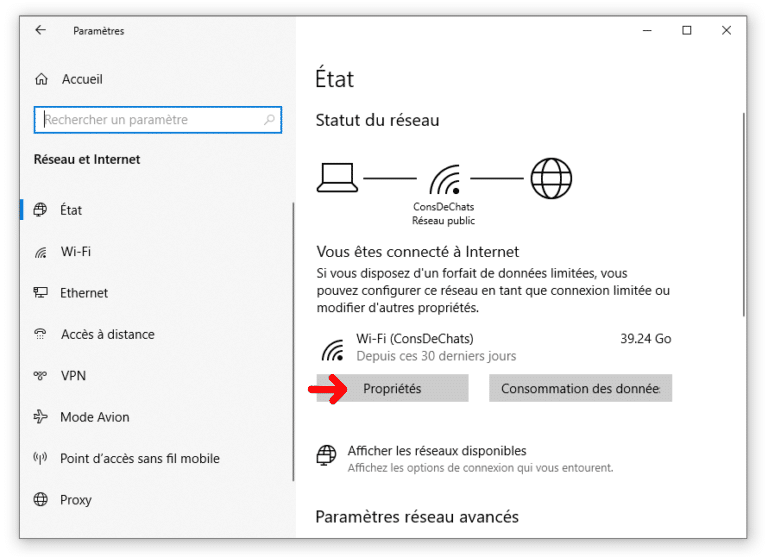
Task: Open the Proxy settings section
Action: click(x=76, y=500)
